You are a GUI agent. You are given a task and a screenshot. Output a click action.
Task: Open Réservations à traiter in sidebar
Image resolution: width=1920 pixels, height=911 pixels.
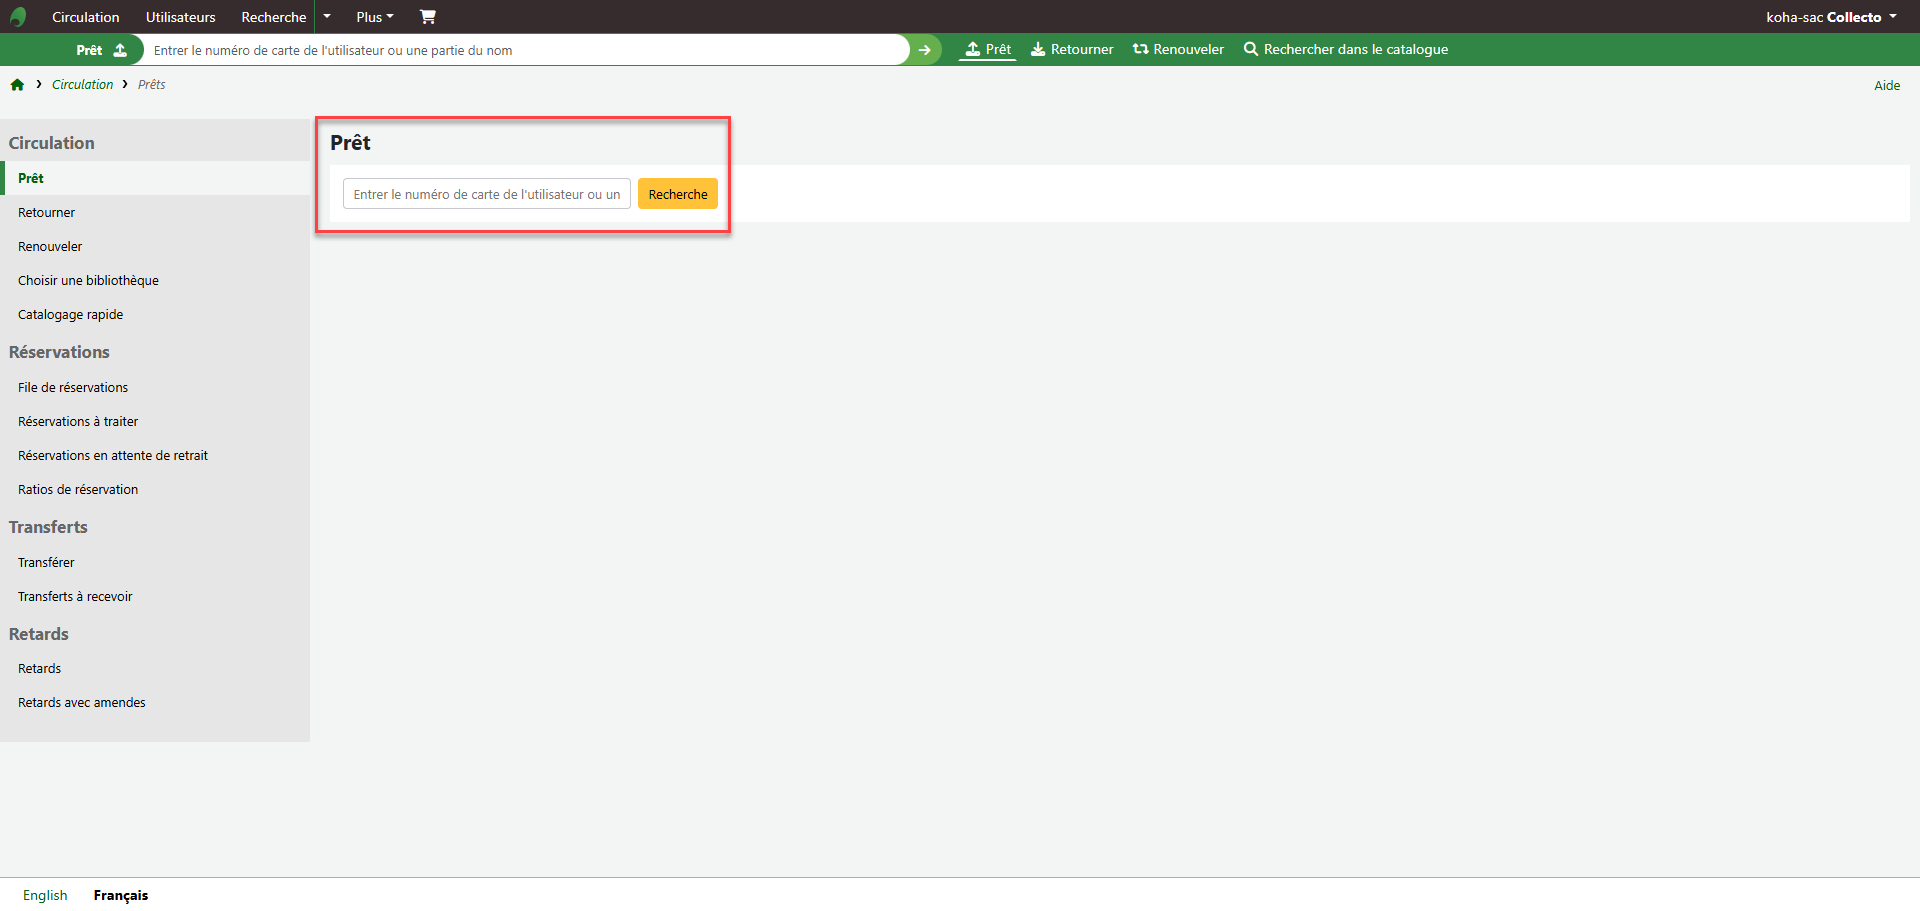click(78, 421)
